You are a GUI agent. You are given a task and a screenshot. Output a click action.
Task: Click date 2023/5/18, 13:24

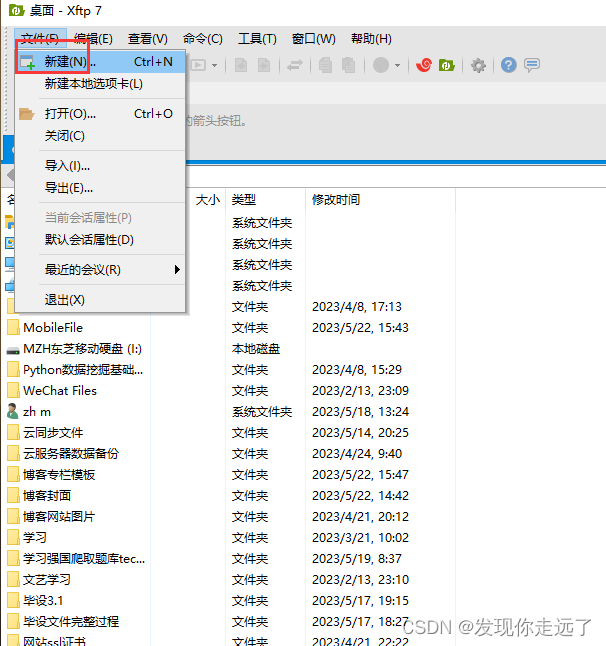[x=360, y=412]
